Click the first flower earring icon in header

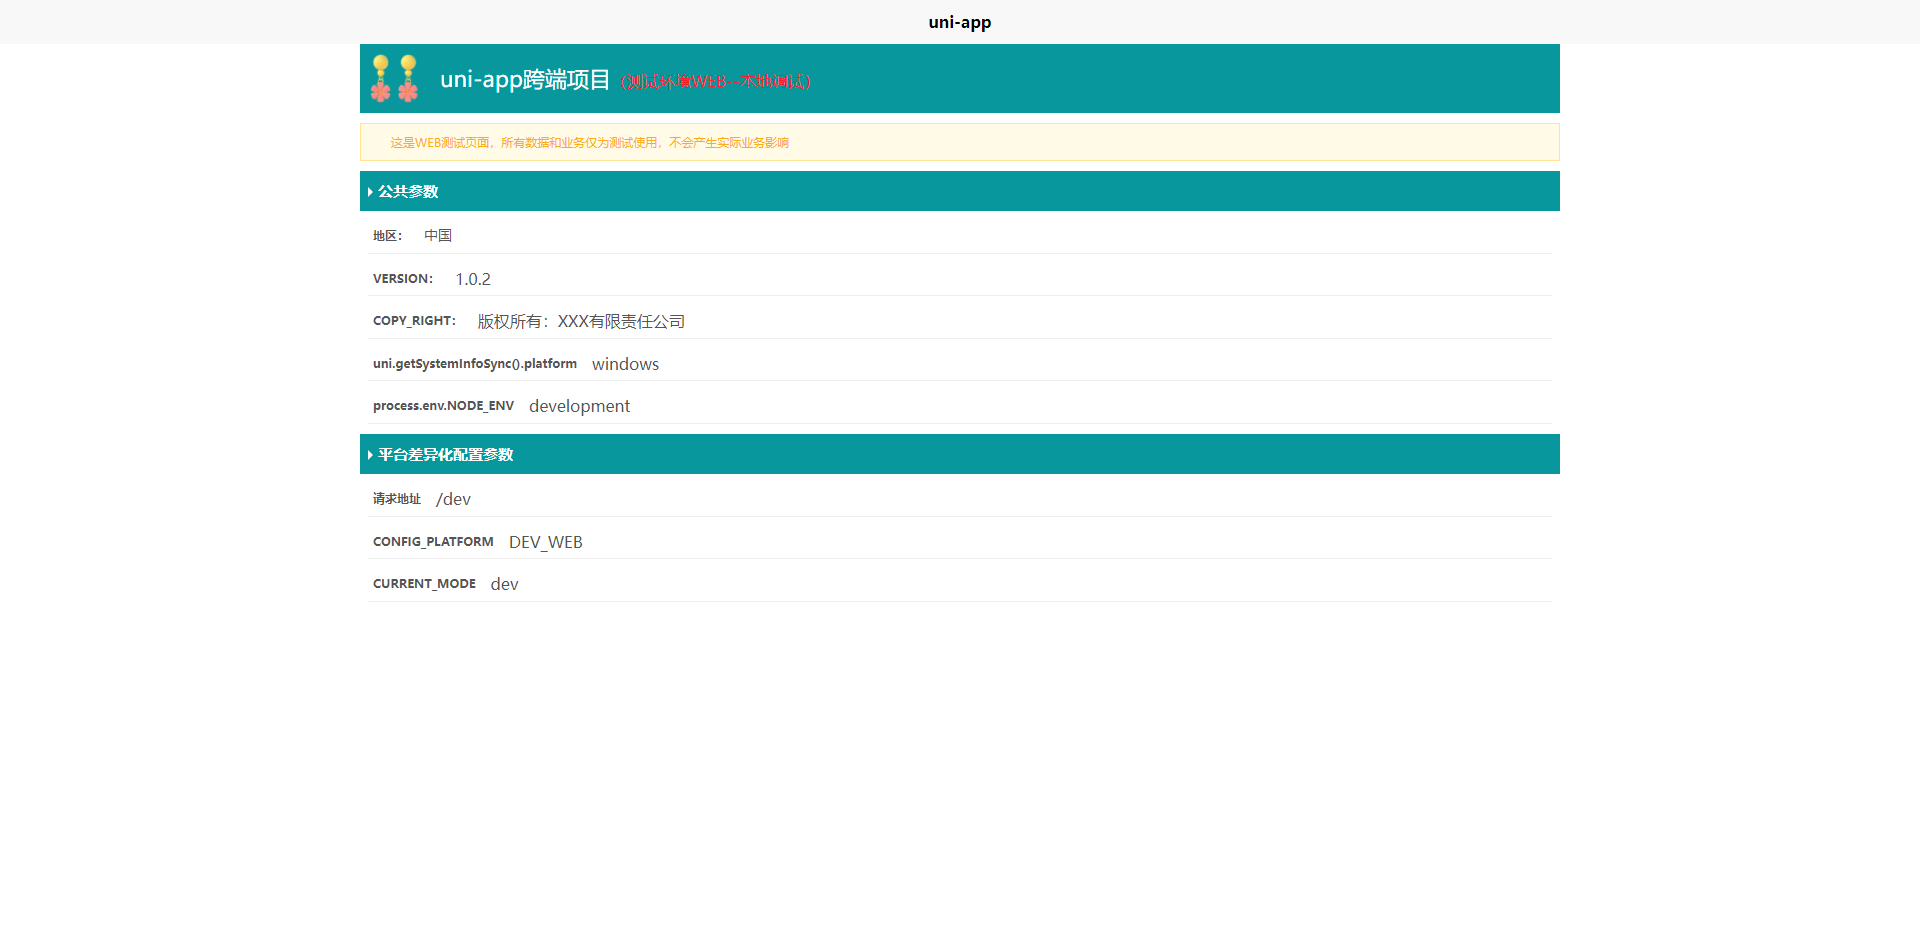pyautogui.click(x=383, y=78)
